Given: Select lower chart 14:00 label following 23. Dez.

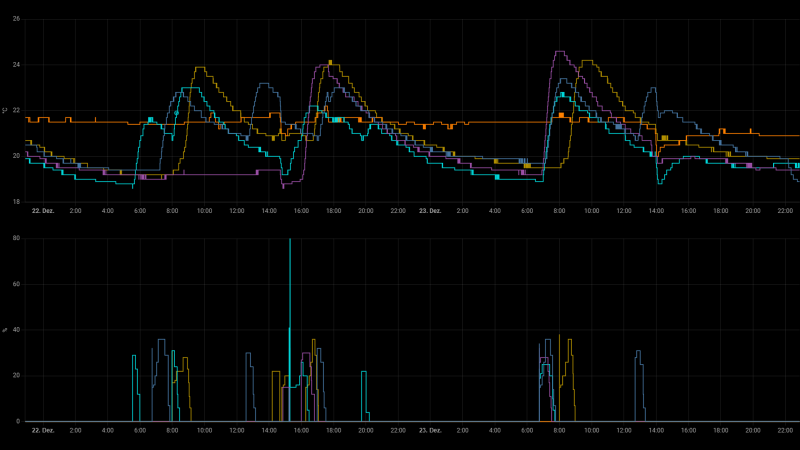Looking at the screenshot, I should pos(656,431).
